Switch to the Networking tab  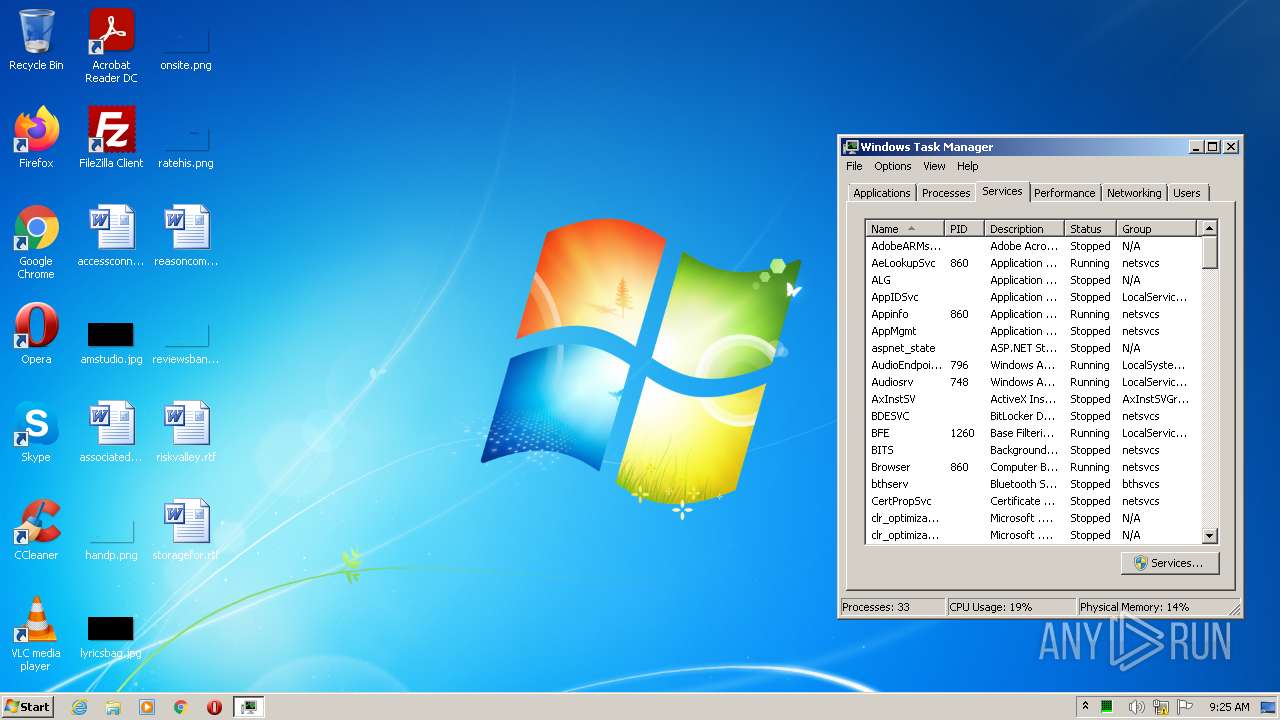(x=1134, y=193)
